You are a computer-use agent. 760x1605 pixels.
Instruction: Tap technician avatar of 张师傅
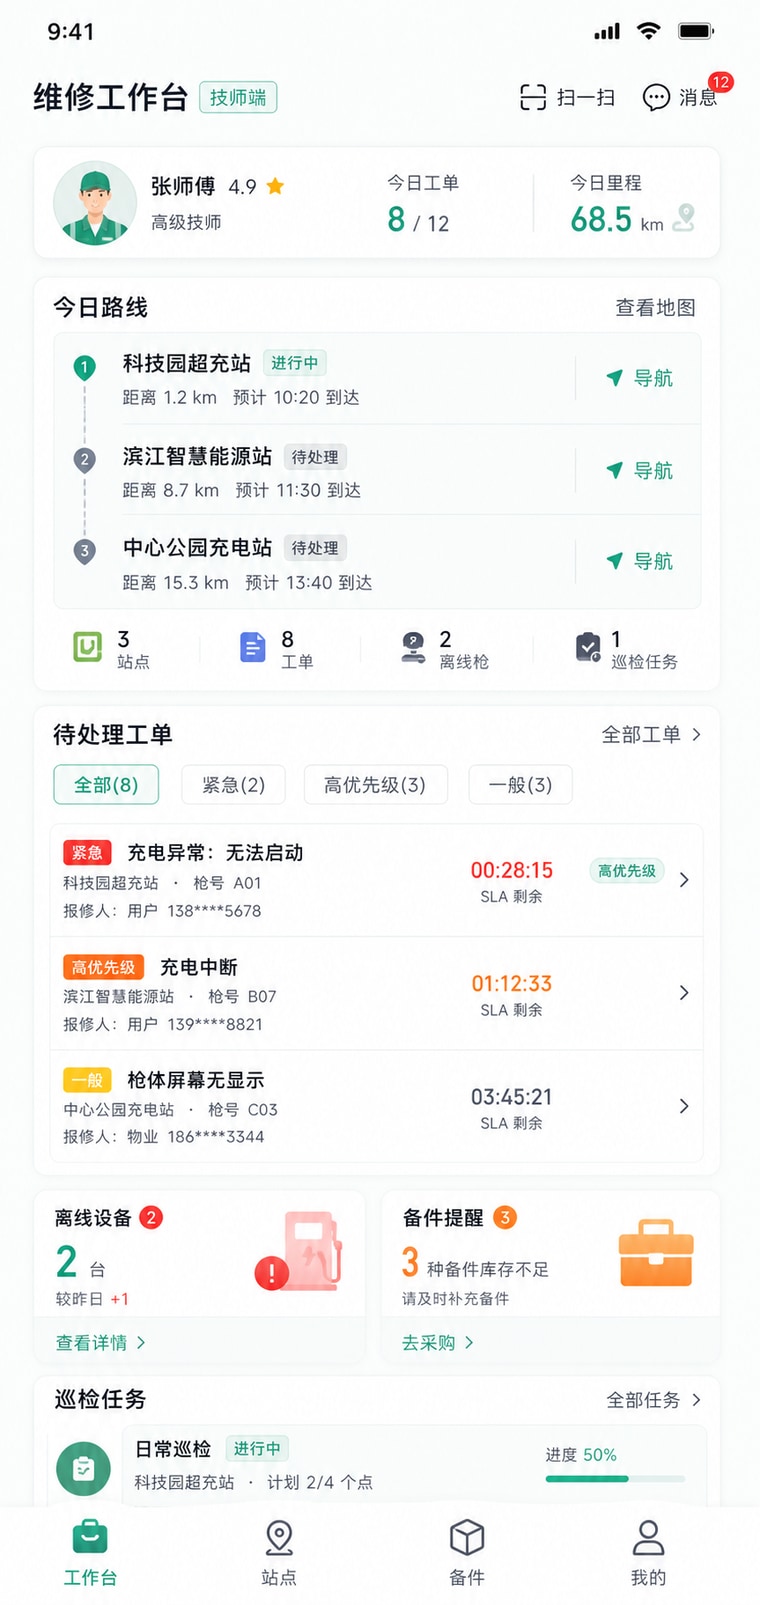pyautogui.click(x=95, y=203)
